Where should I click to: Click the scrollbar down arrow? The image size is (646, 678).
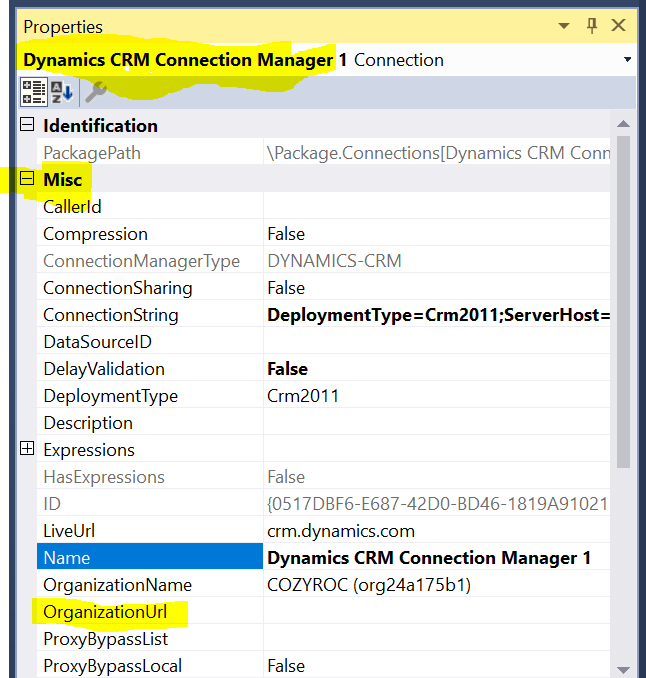click(623, 669)
